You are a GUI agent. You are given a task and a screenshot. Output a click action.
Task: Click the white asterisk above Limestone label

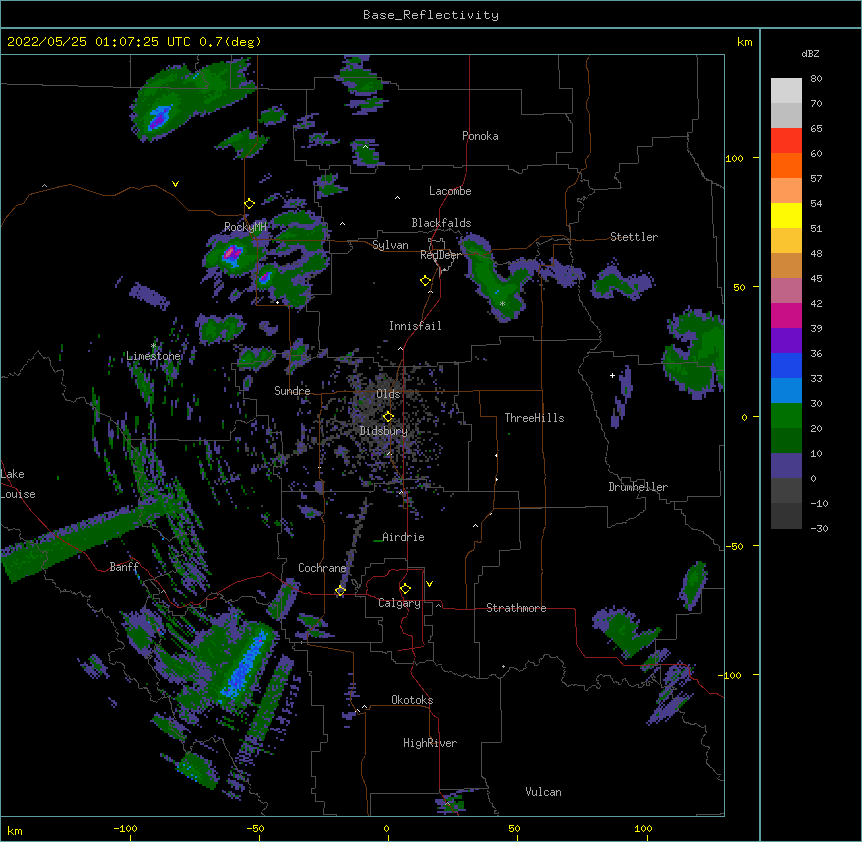pyautogui.click(x=153, y=346)
